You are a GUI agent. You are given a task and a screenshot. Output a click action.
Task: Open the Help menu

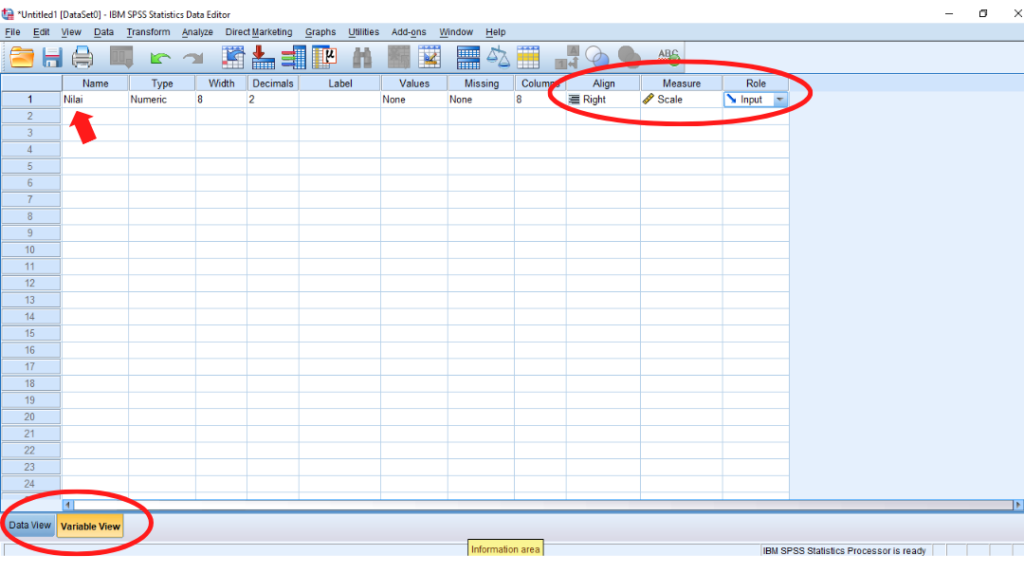coord(495,32)
